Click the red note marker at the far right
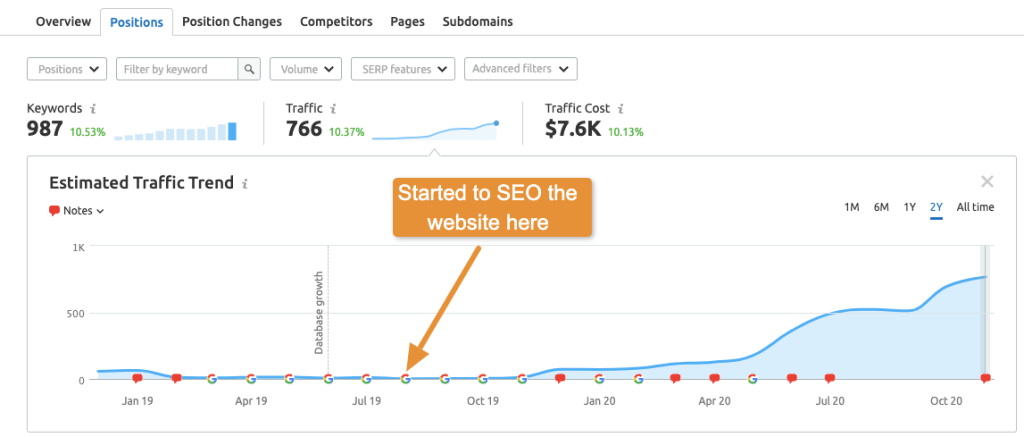 click(x=986, y=378)
